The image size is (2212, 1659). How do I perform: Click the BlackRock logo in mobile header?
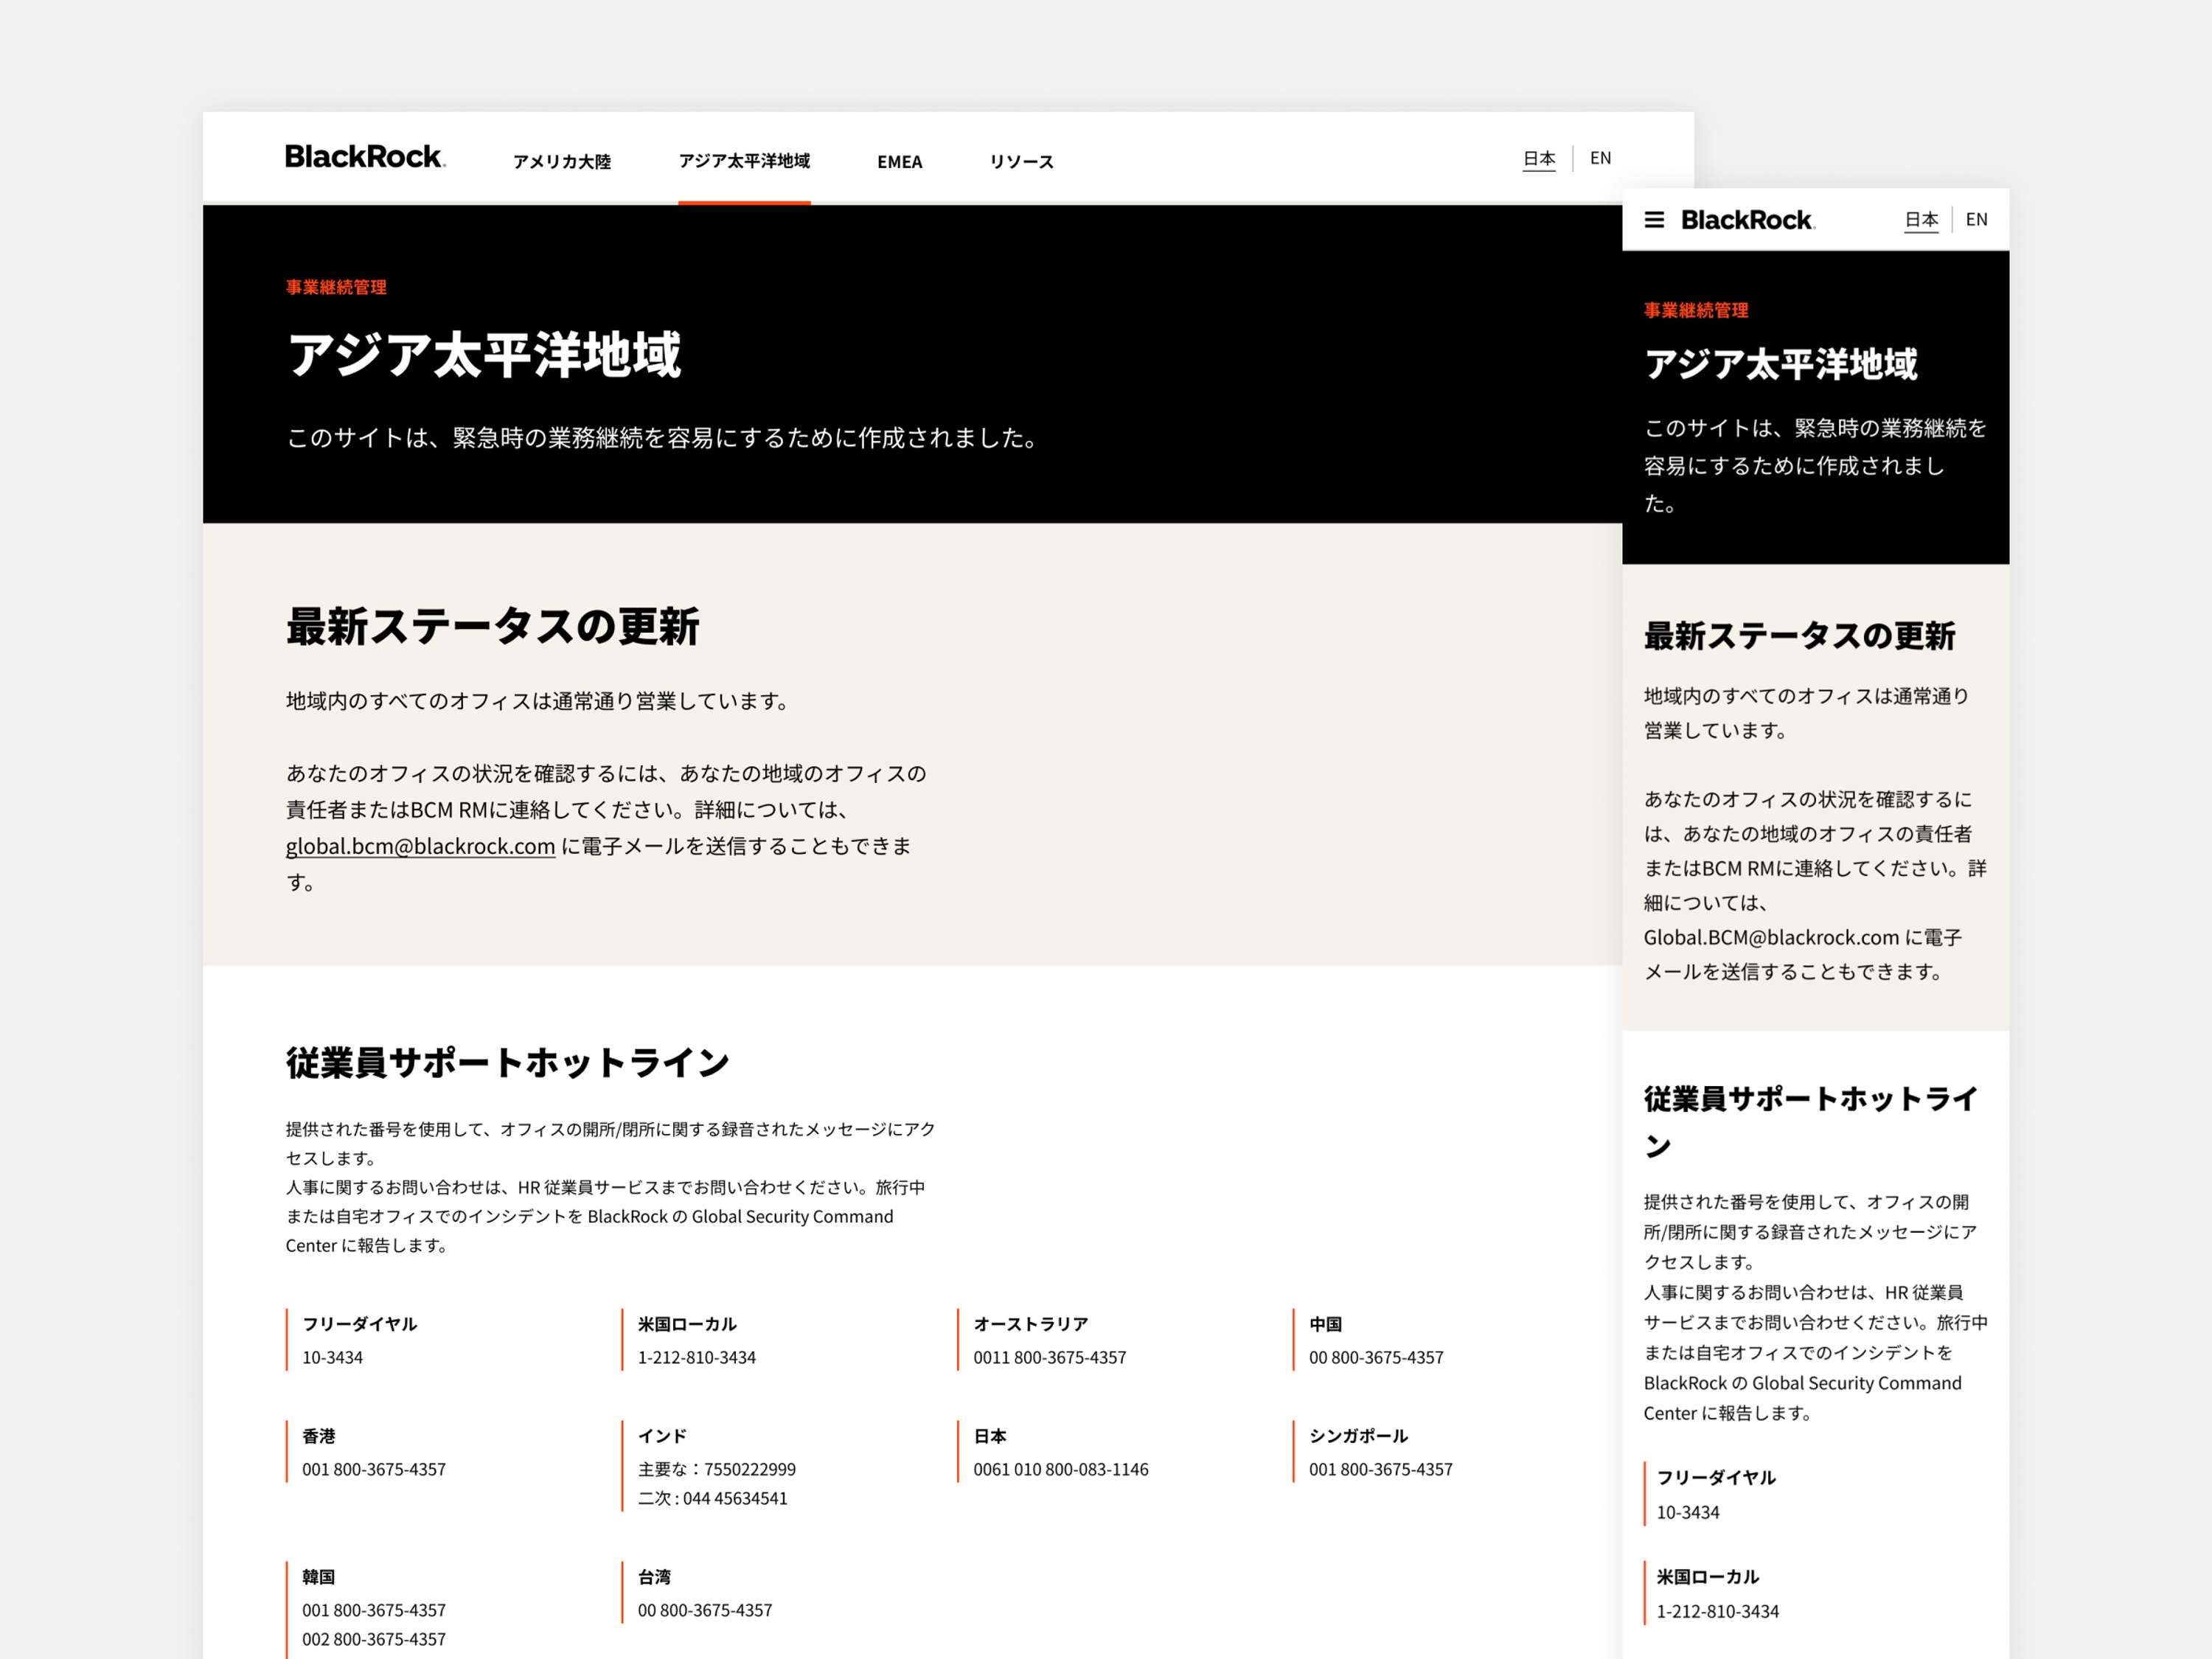point(1747,220)
